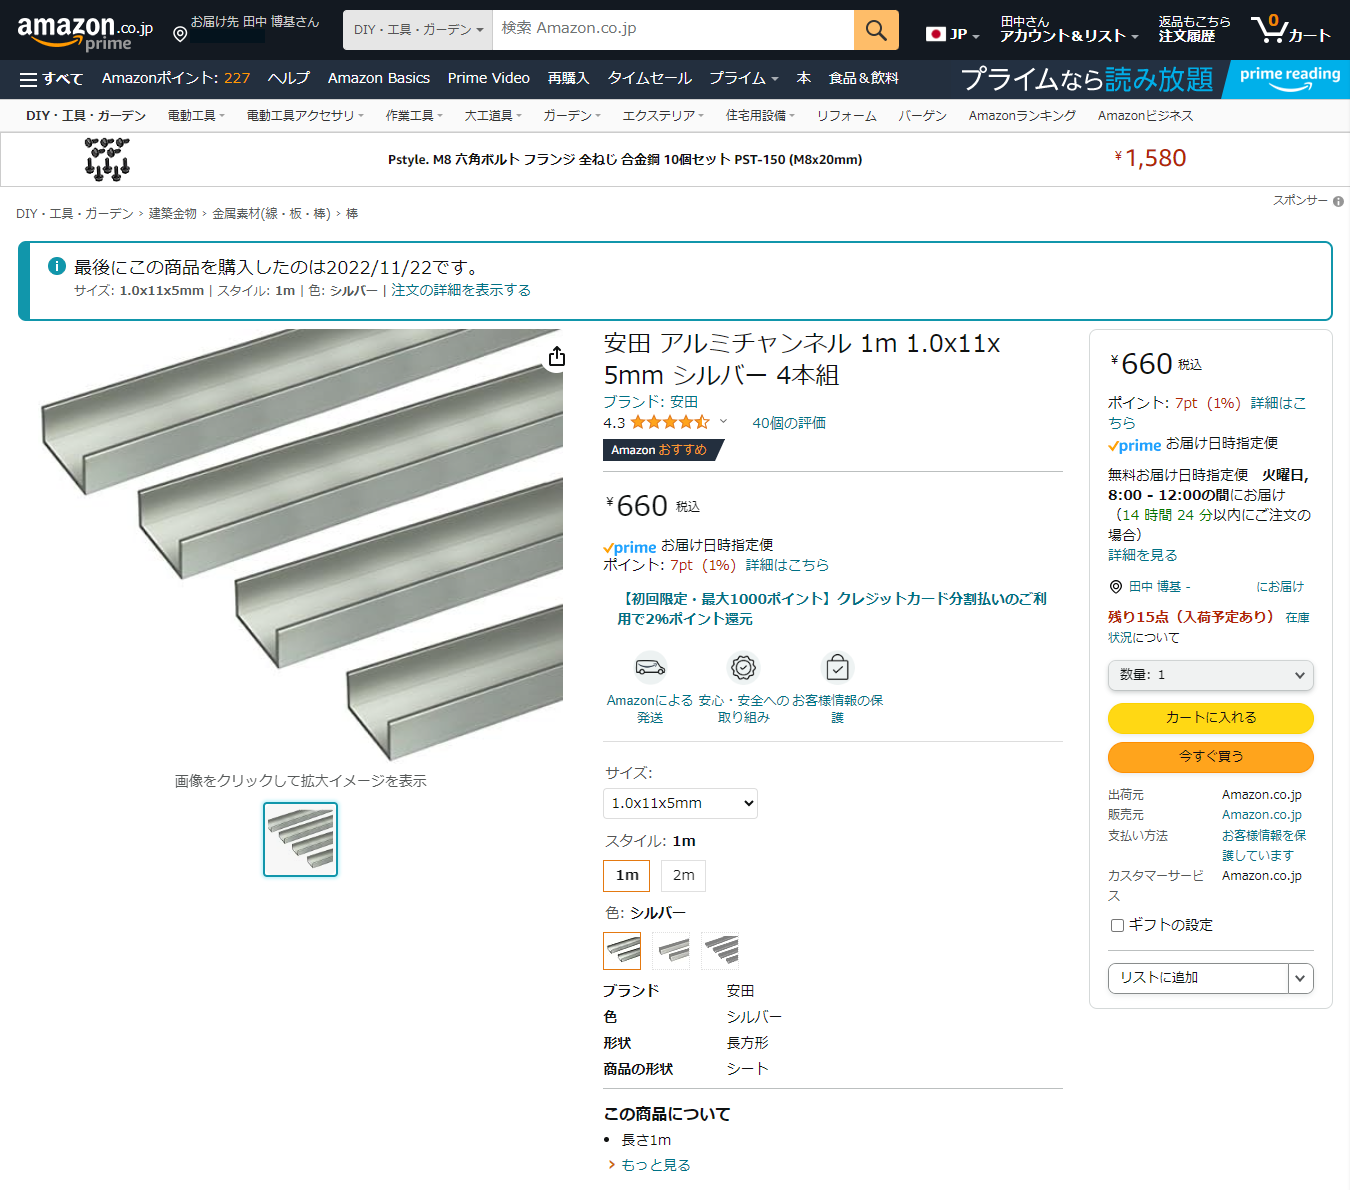Click the Pstyle M8 六角ボルト sponsored title
Screen dimensions: 1350x1200
625,159
